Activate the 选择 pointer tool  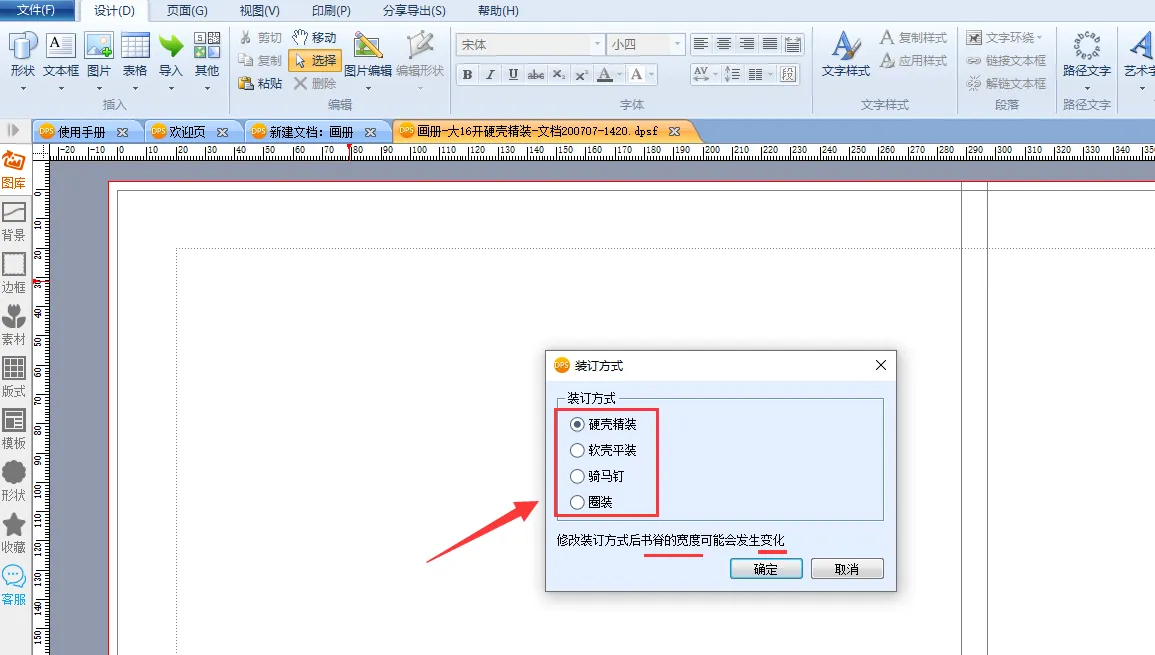pos(315,60)
